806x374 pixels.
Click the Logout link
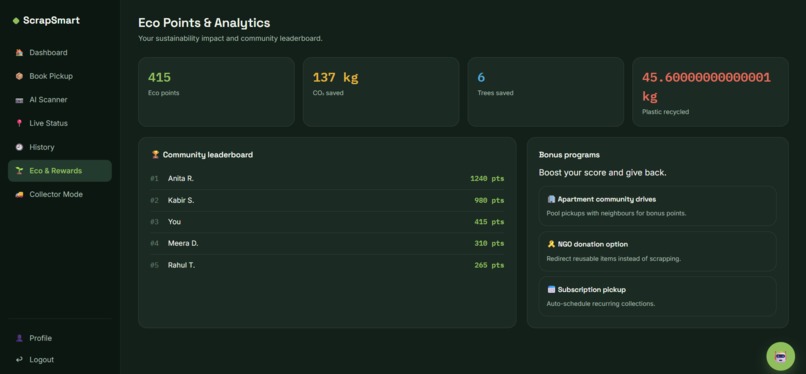[x=60, y=360]
